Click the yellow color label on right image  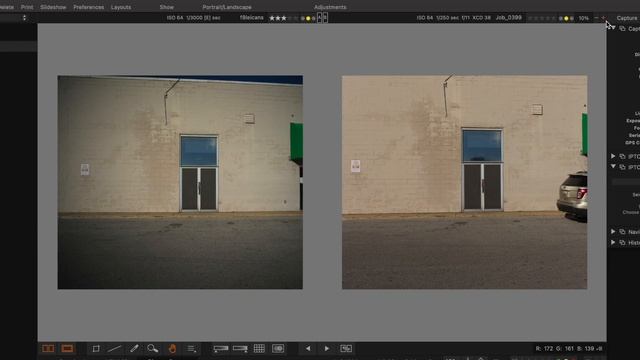566,18
